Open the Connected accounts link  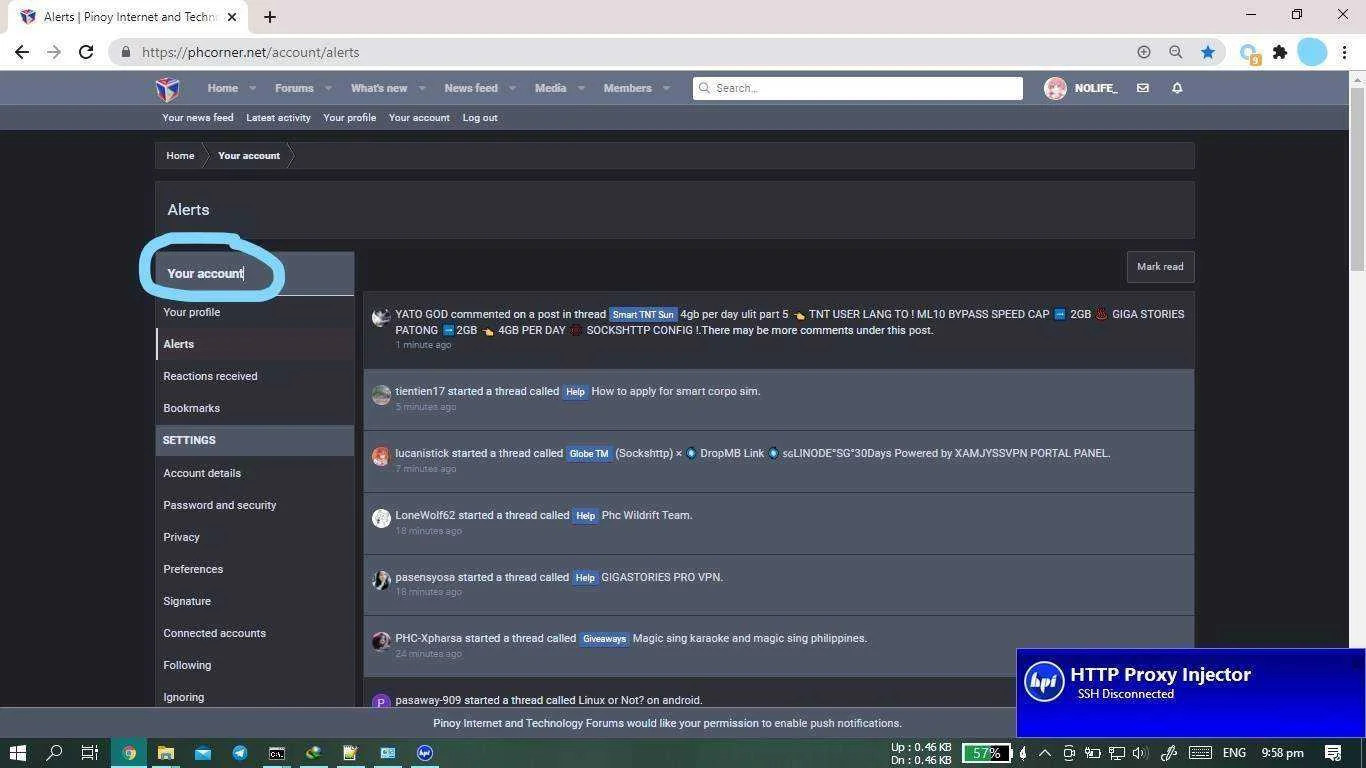pyautogui.click(x=214, y=633)
